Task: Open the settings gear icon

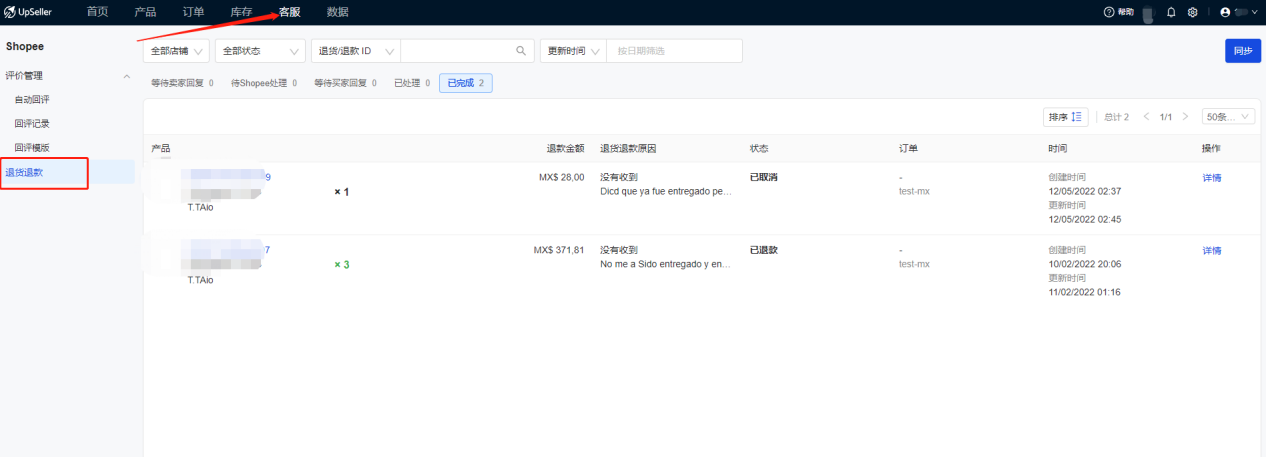Action: (x=1192, y=12)
